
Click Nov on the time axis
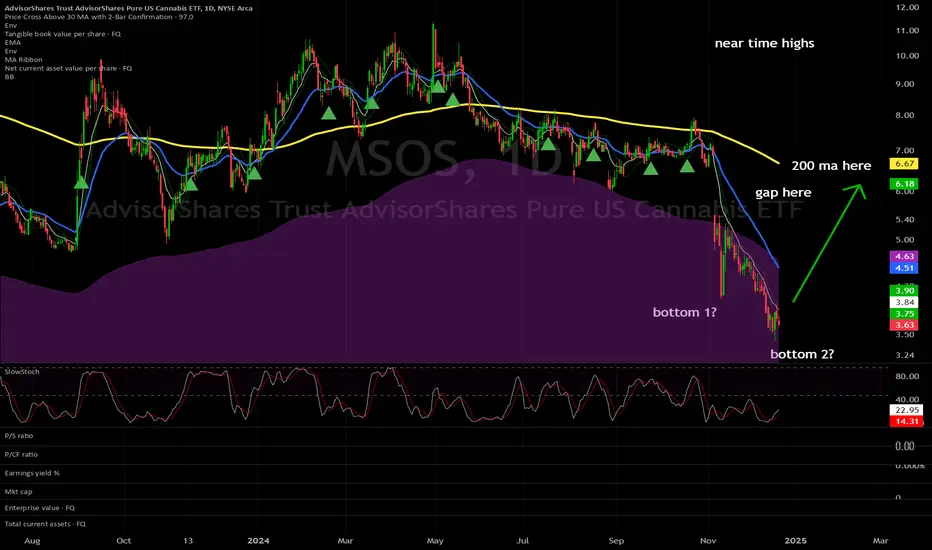tap(708, 540)
